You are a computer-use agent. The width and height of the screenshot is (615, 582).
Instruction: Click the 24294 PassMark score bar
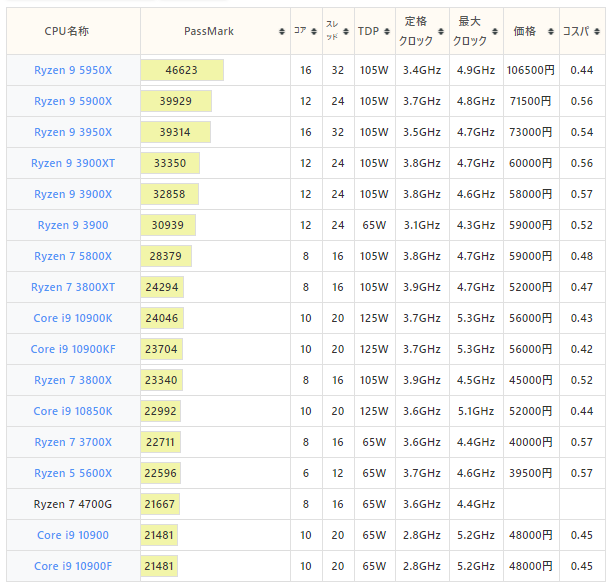[x=162, y=287]
